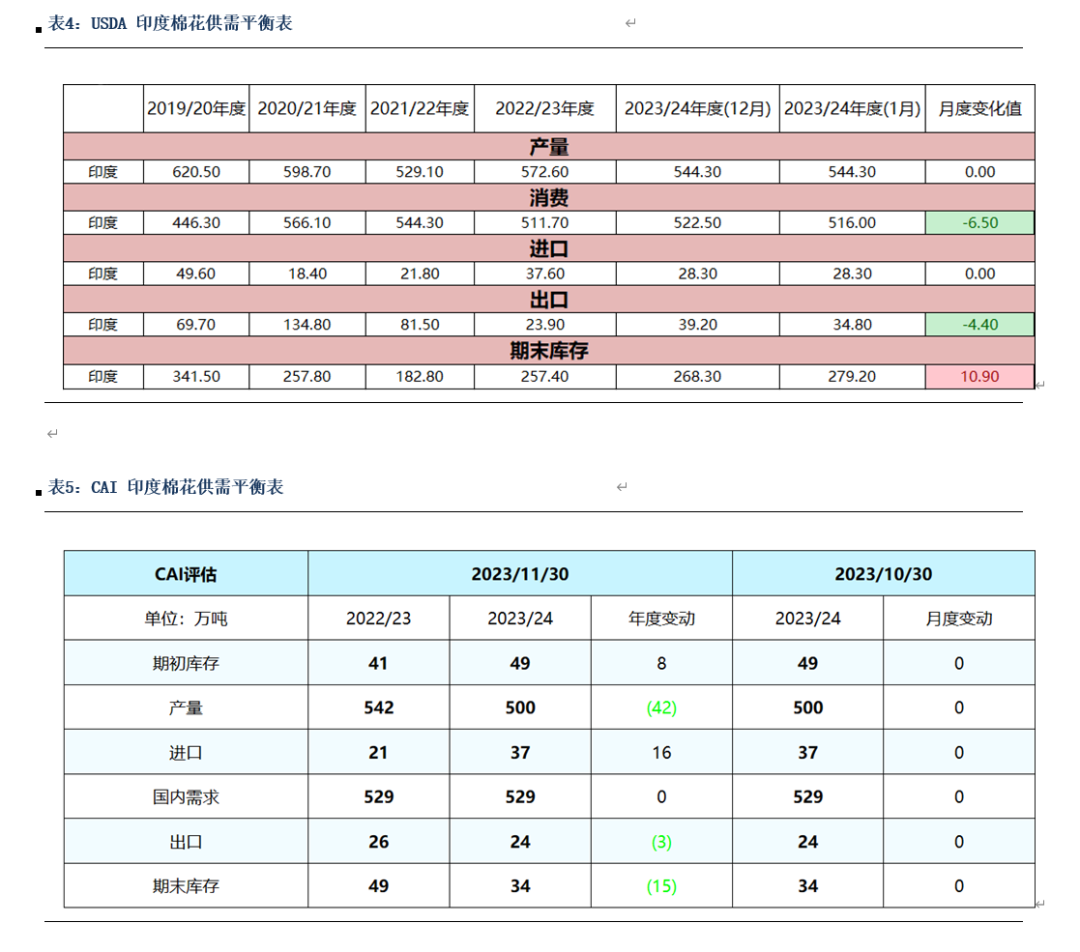Click the red monthly change cell 10.90
Viewport: 1080px width, 952px height.
click(980, 377)
